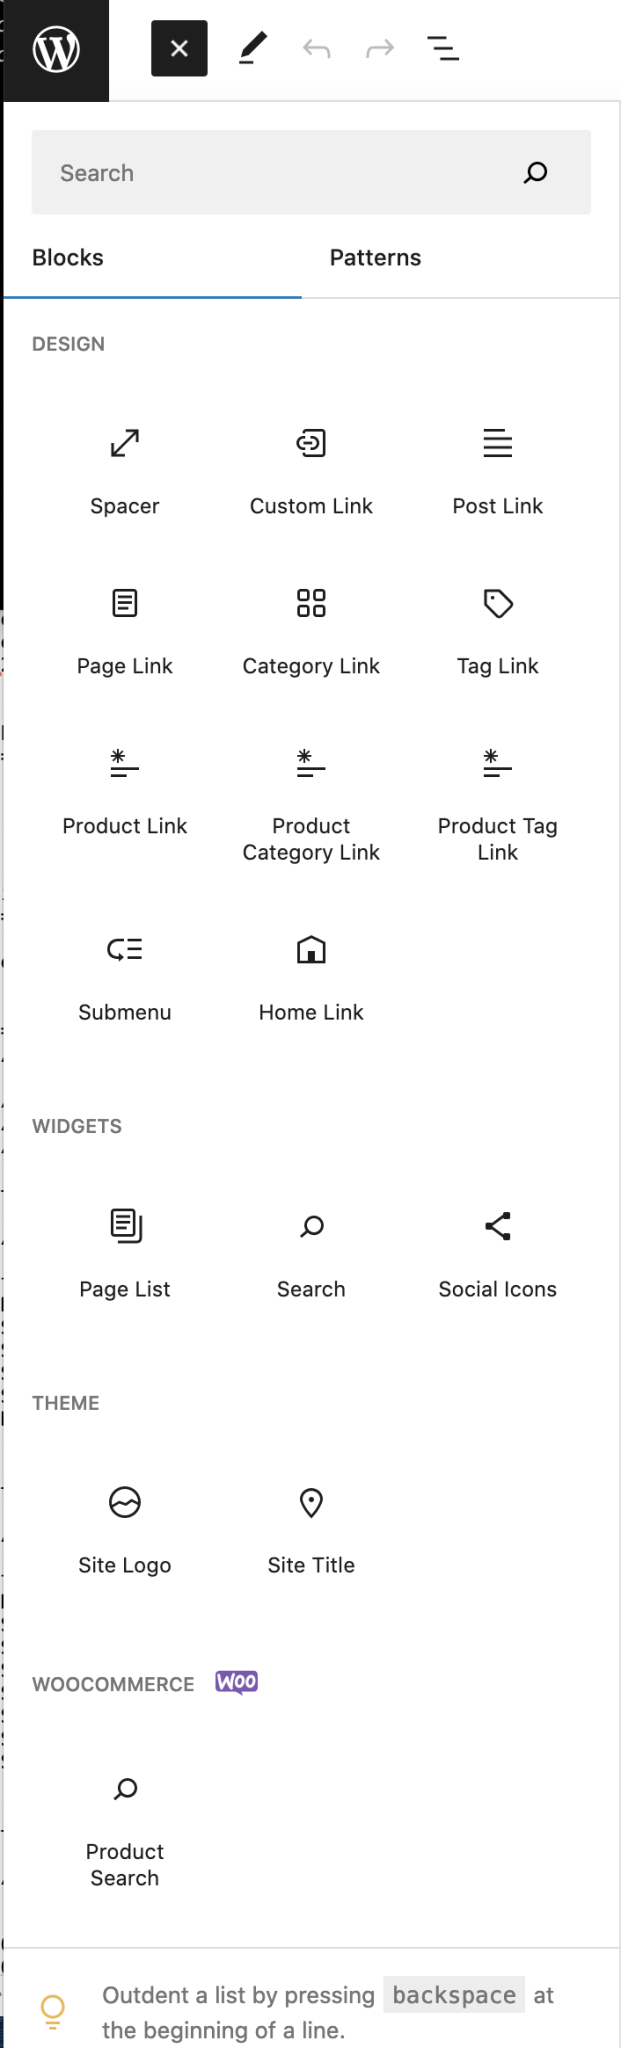Add the Home Link block
Screen dimensions: 621x2048
point(311,977)
